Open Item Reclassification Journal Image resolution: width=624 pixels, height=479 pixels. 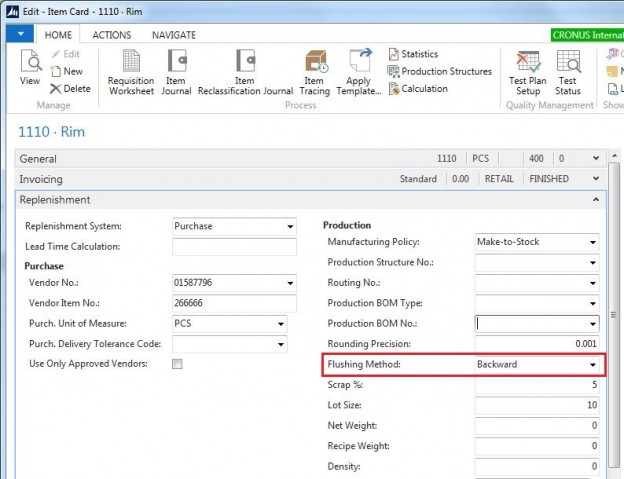(x=245, y=73)
